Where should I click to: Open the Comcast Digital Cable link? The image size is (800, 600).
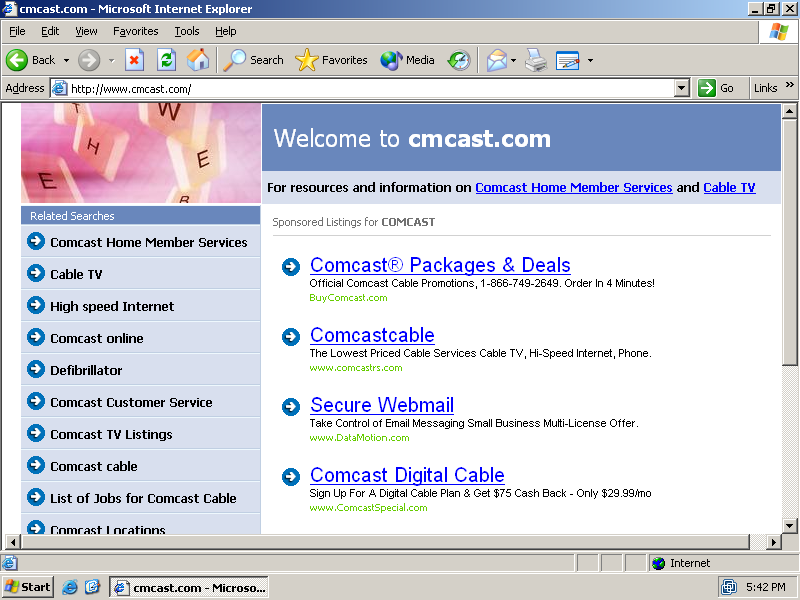coord(407,475)
